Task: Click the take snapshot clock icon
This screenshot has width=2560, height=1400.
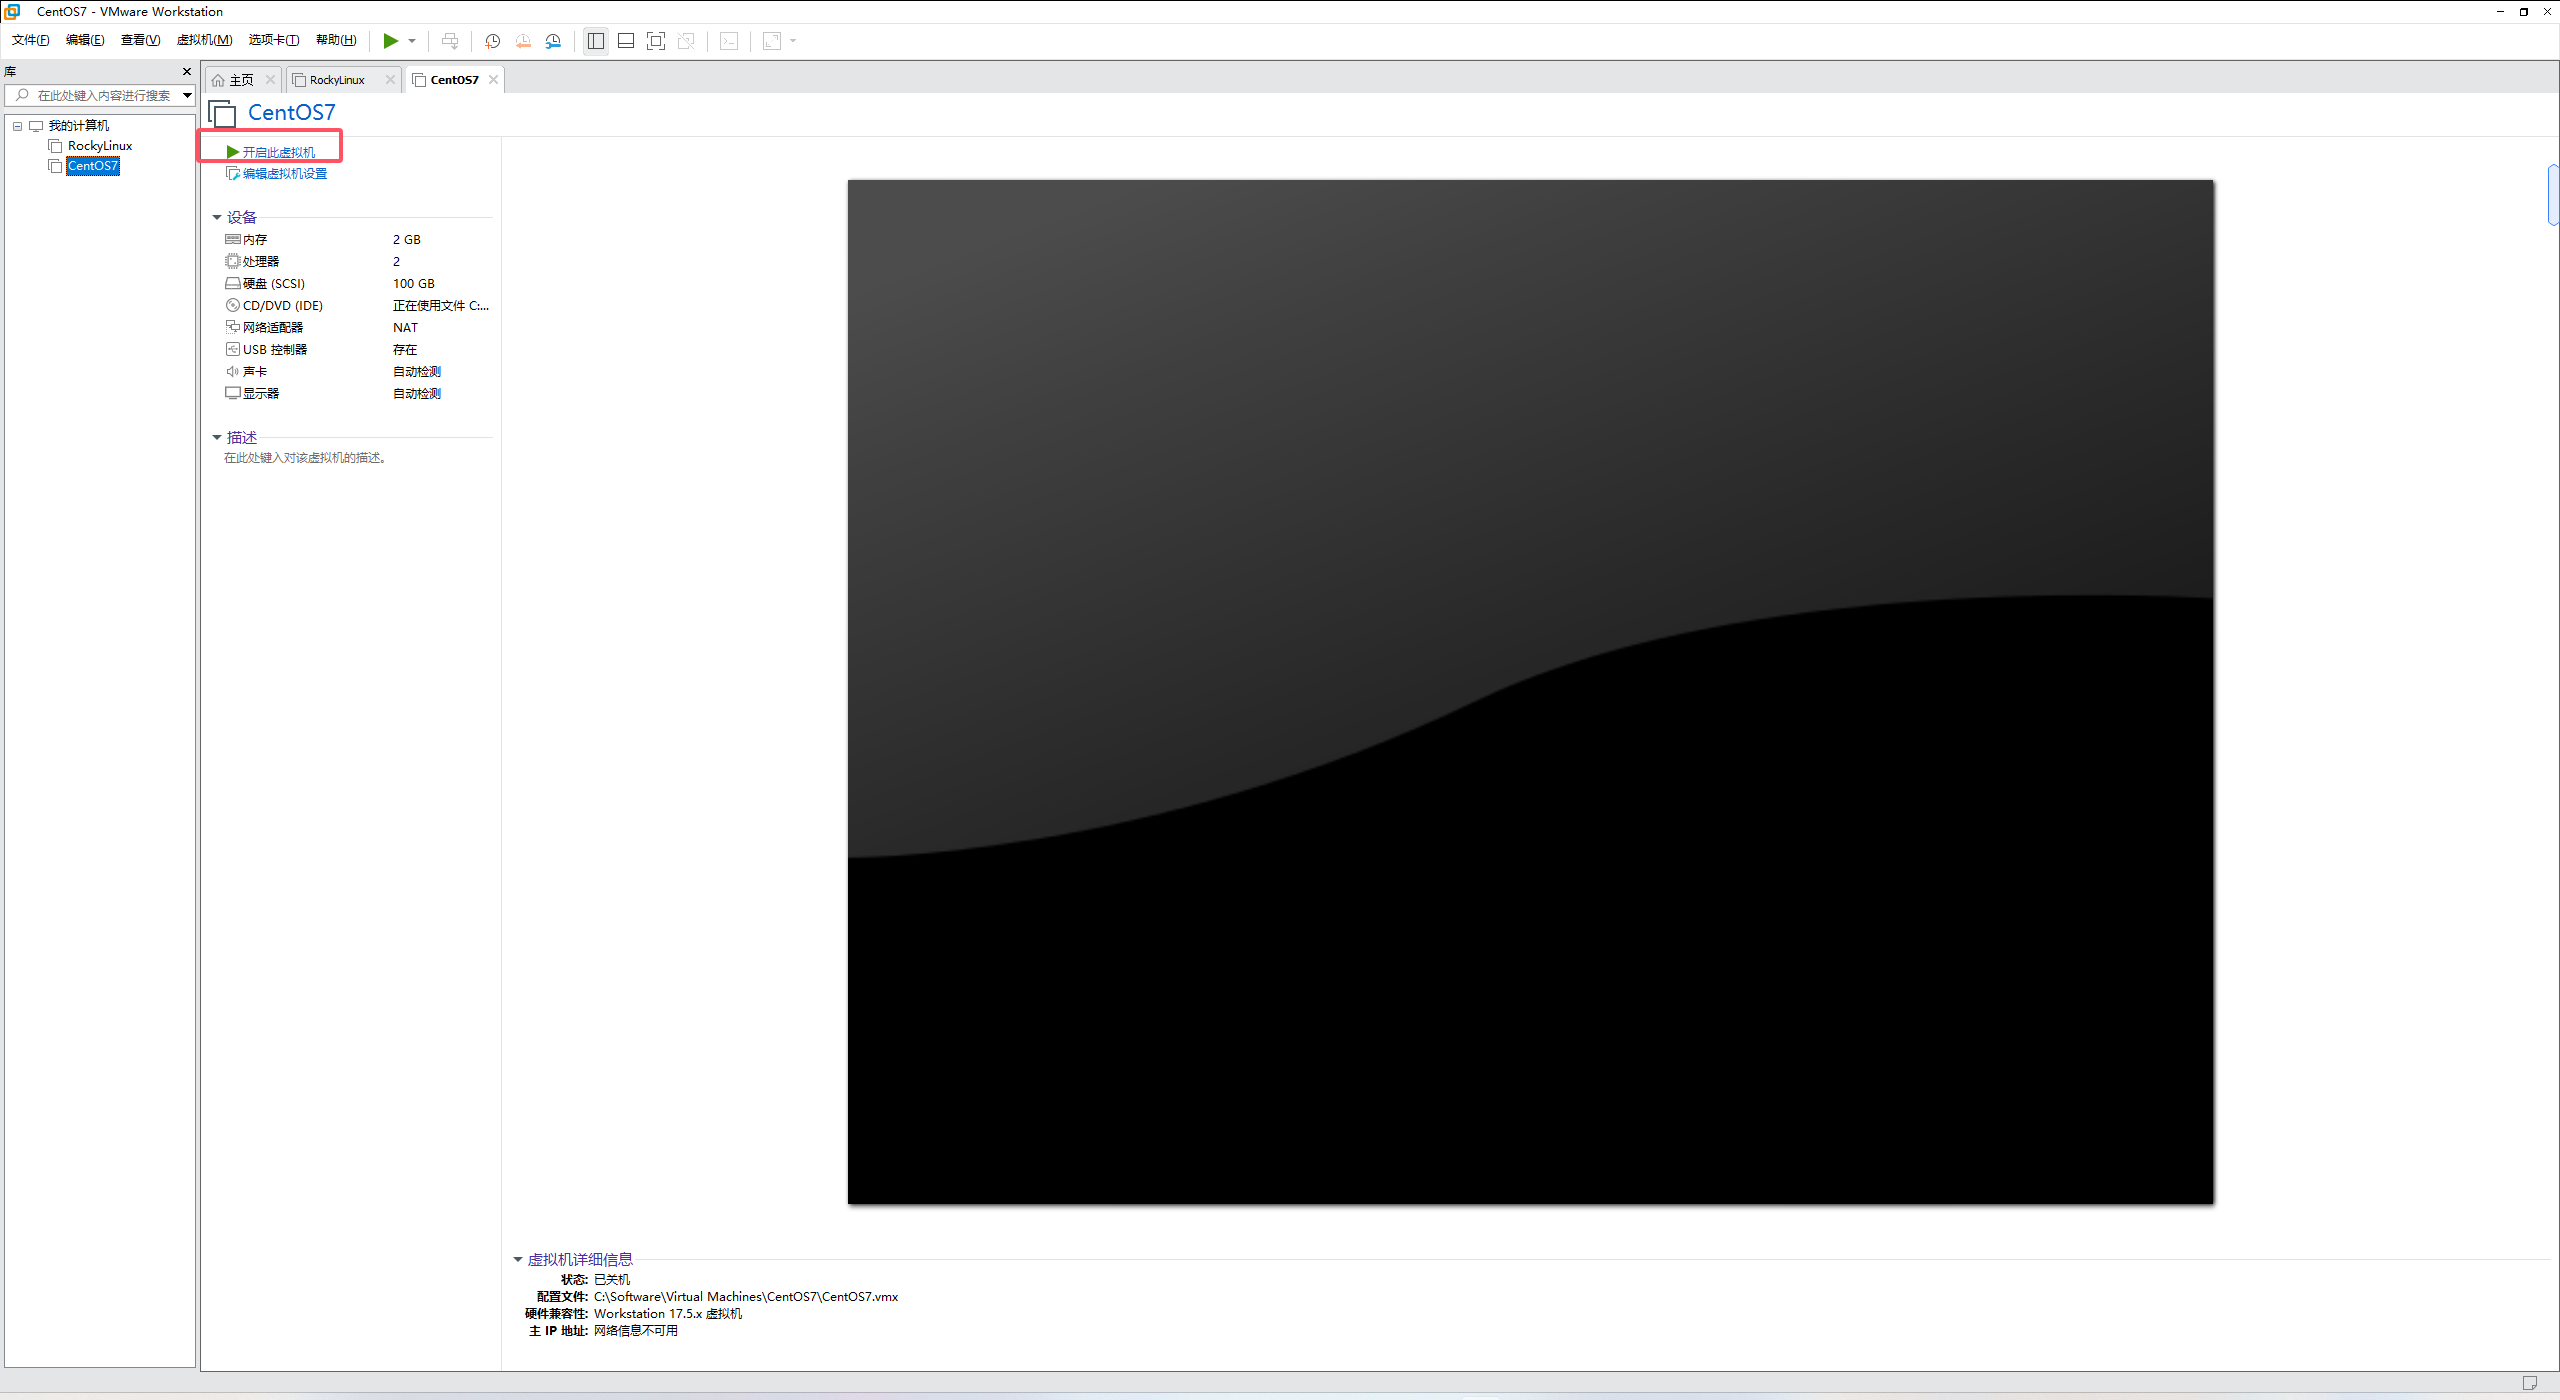Action: (x=492, y=41)
